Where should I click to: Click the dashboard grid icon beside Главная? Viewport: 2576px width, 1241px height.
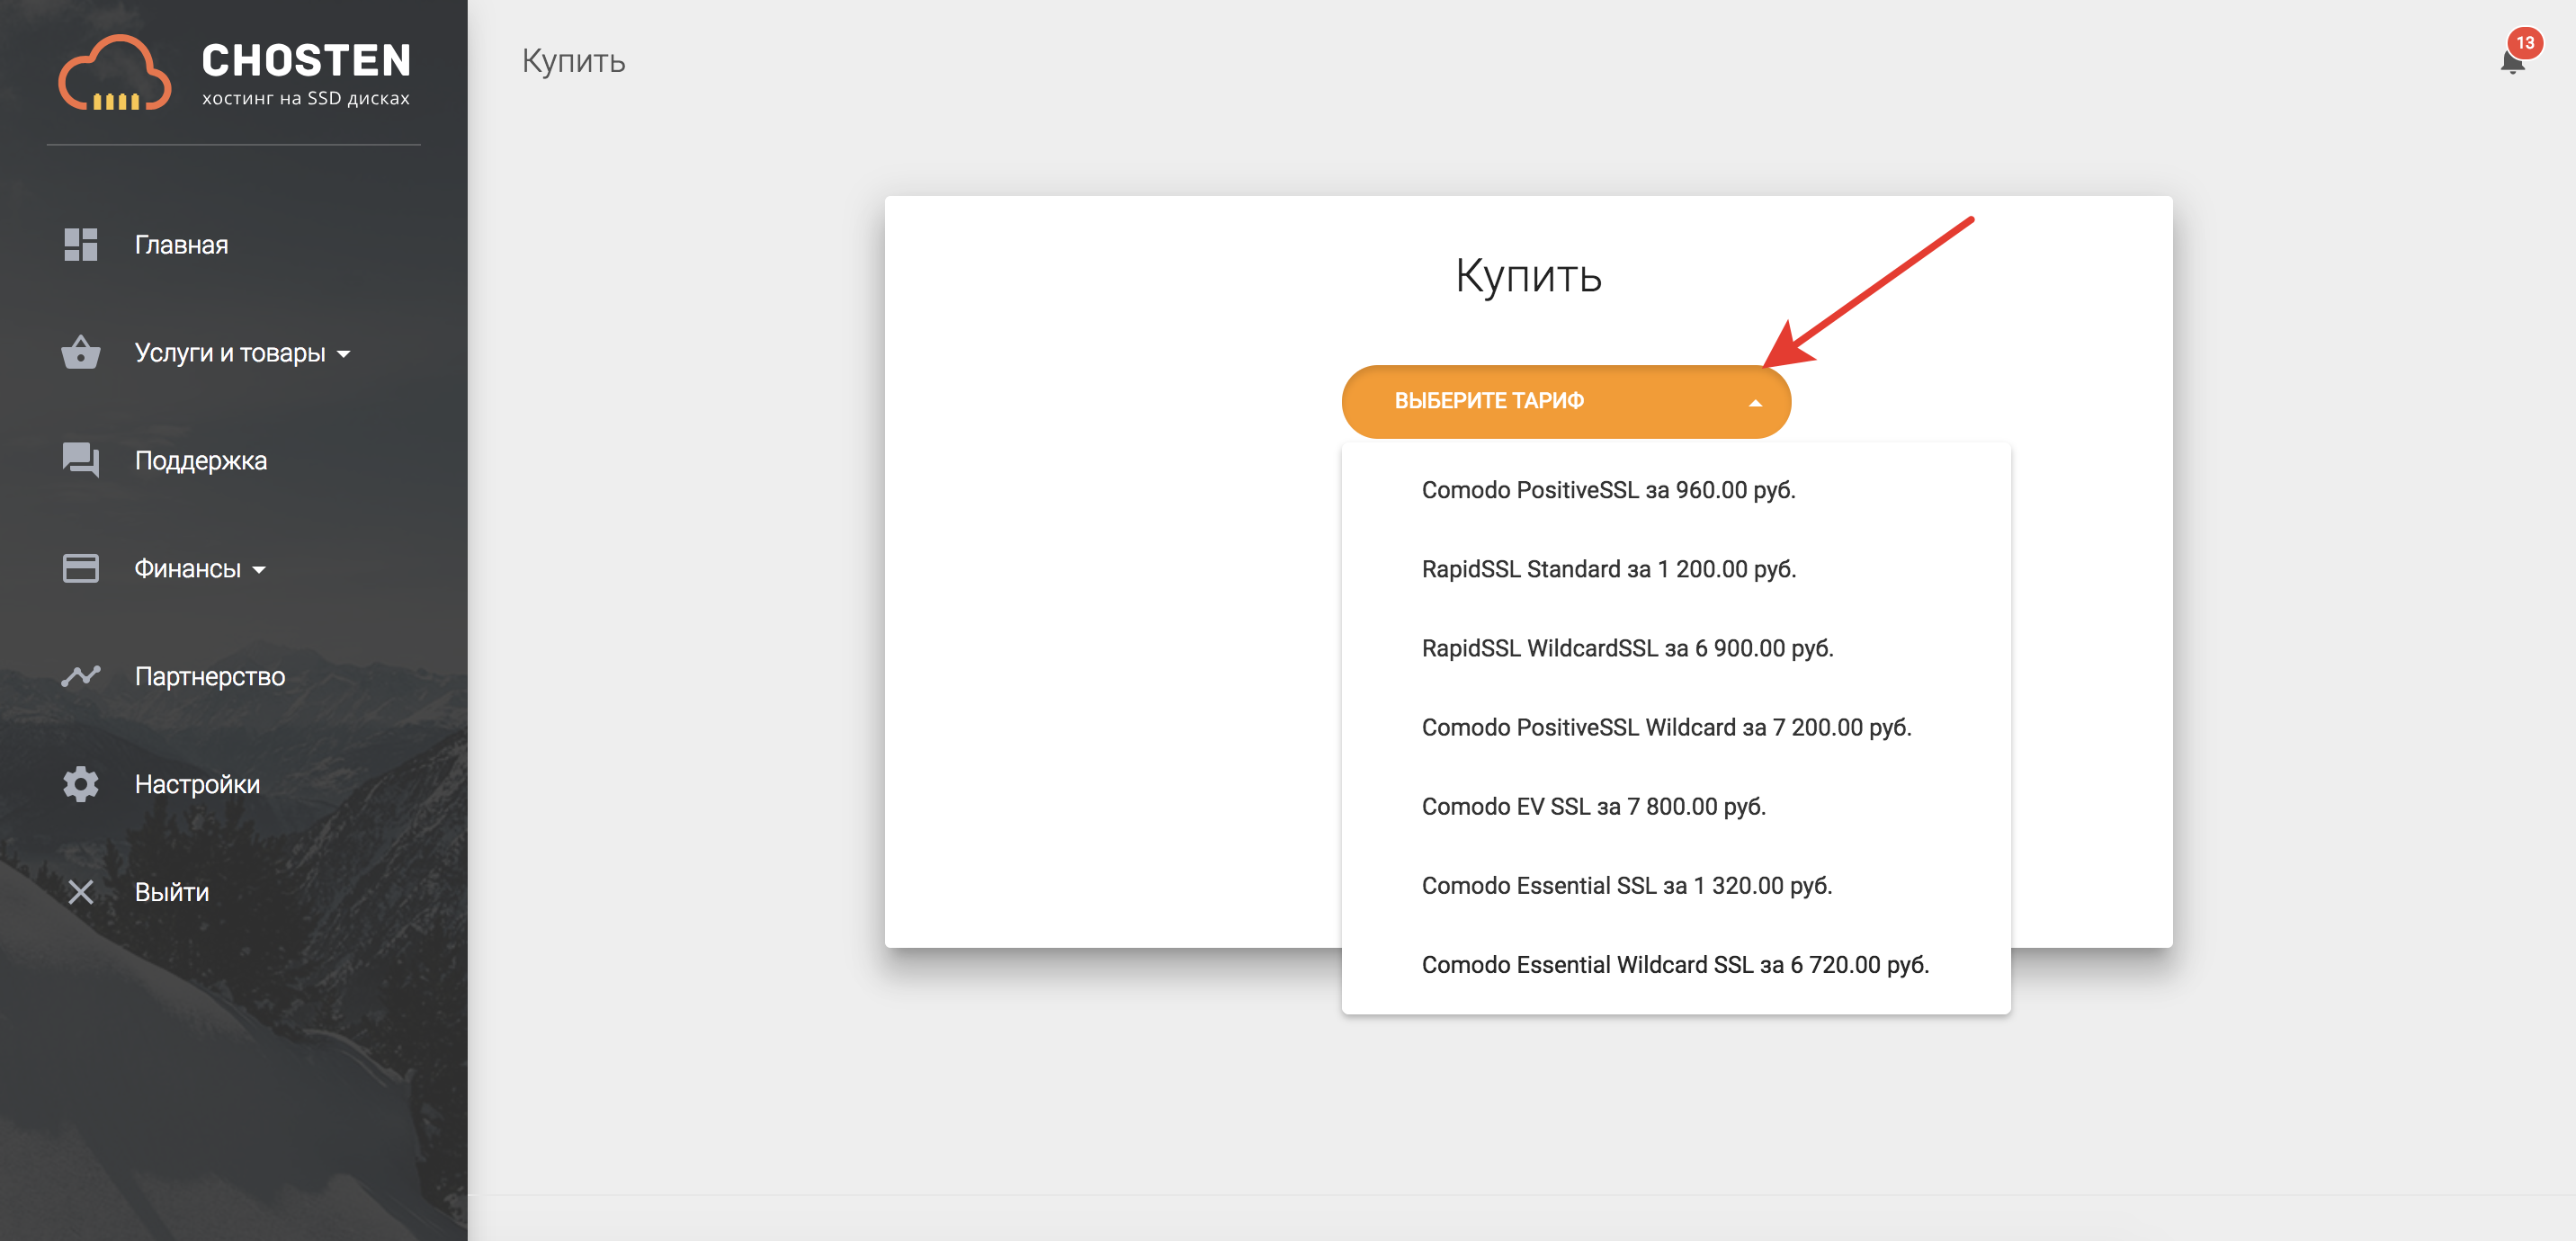81,244
